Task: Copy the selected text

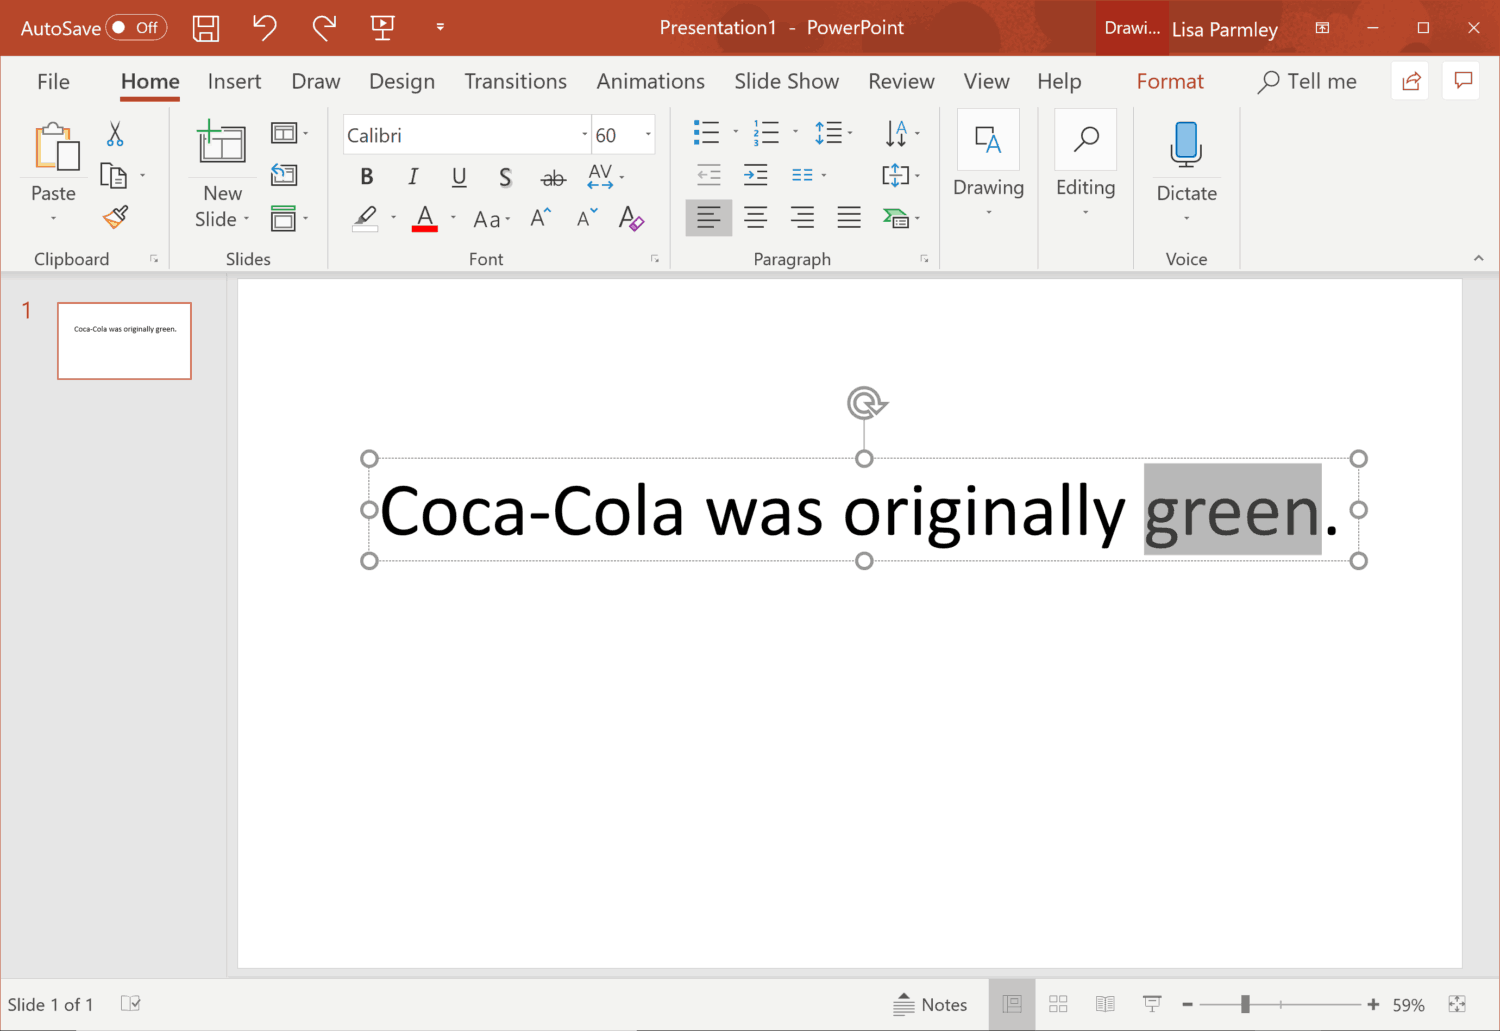Action: click(x=114, y=176)
